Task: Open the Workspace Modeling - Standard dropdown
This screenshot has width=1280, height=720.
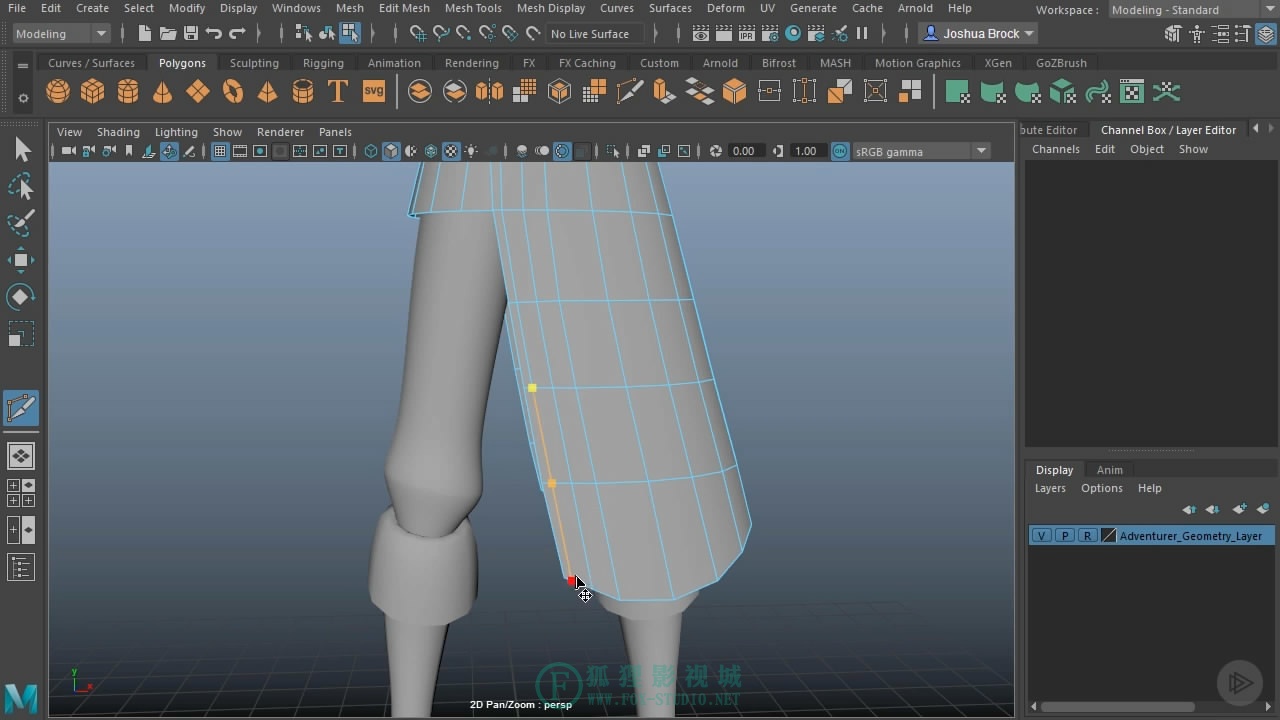Action: (x=1194, y=10)
